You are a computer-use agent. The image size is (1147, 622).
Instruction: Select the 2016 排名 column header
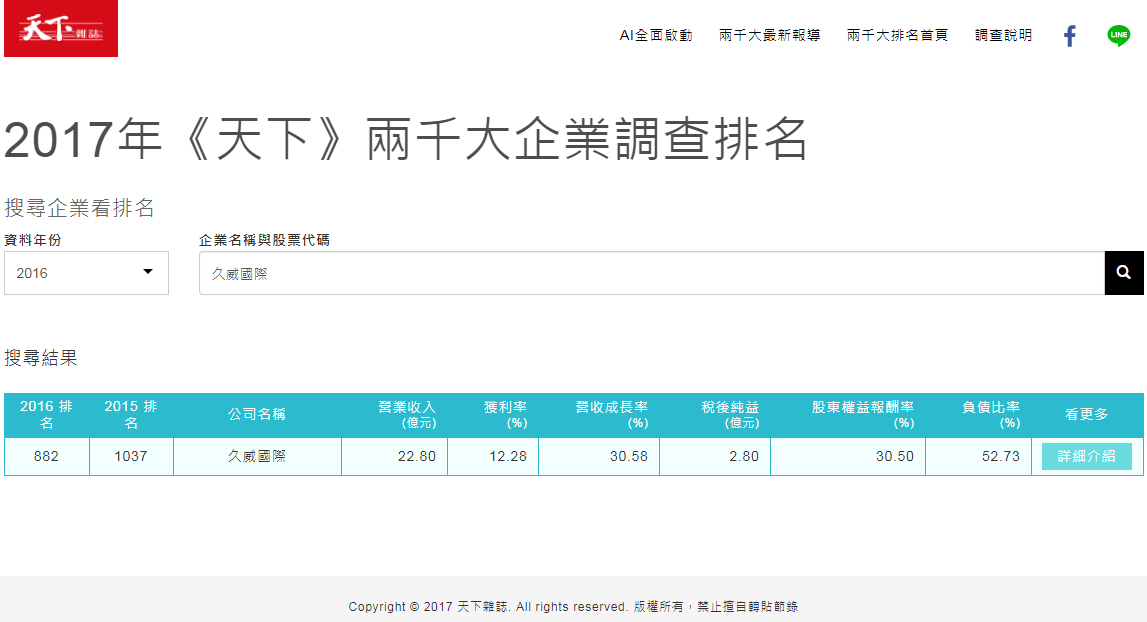pyautogui.click(x=46, y=415)
